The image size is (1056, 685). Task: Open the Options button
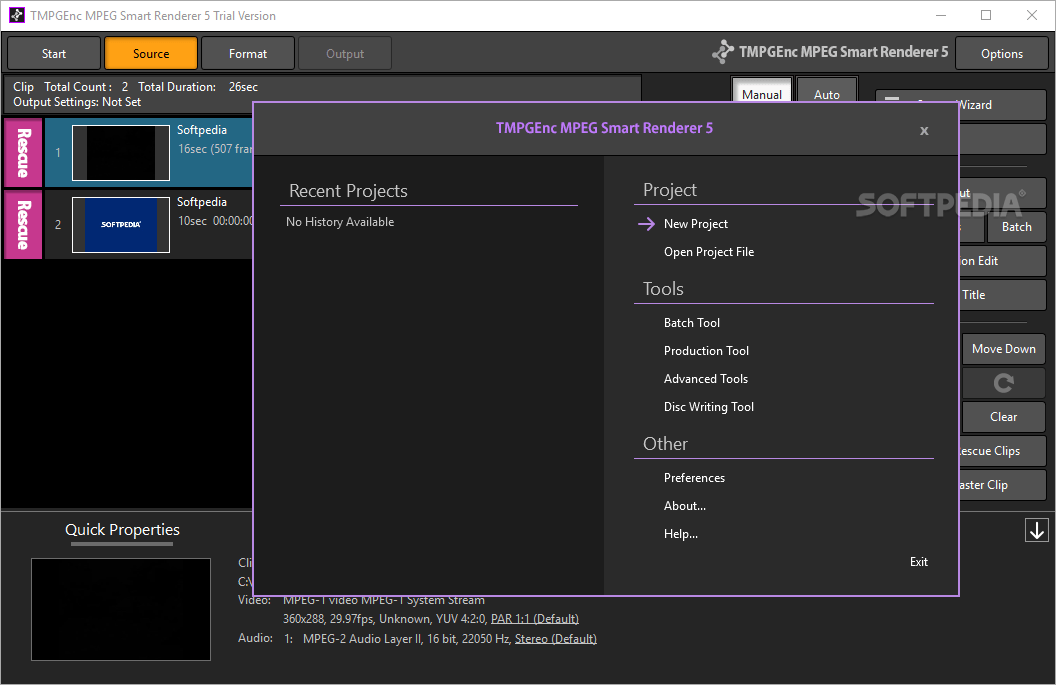pyautogui.click(x=1001, y=53)
